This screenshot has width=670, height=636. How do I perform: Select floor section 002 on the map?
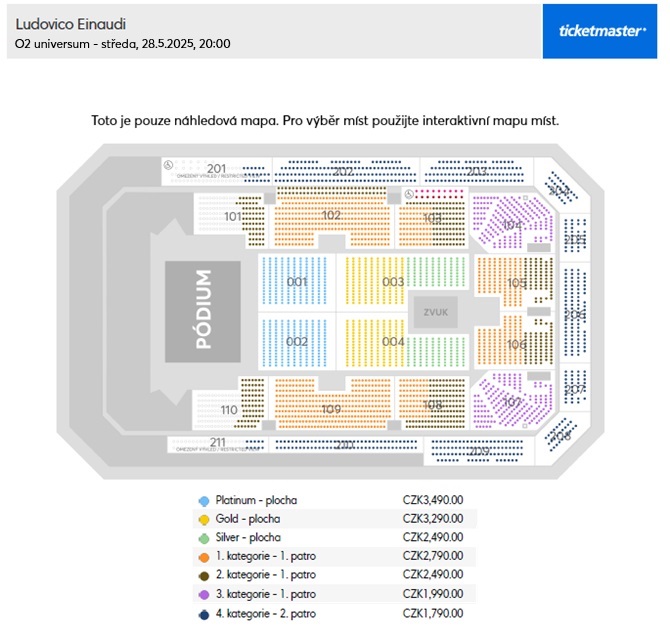[296, 342]
